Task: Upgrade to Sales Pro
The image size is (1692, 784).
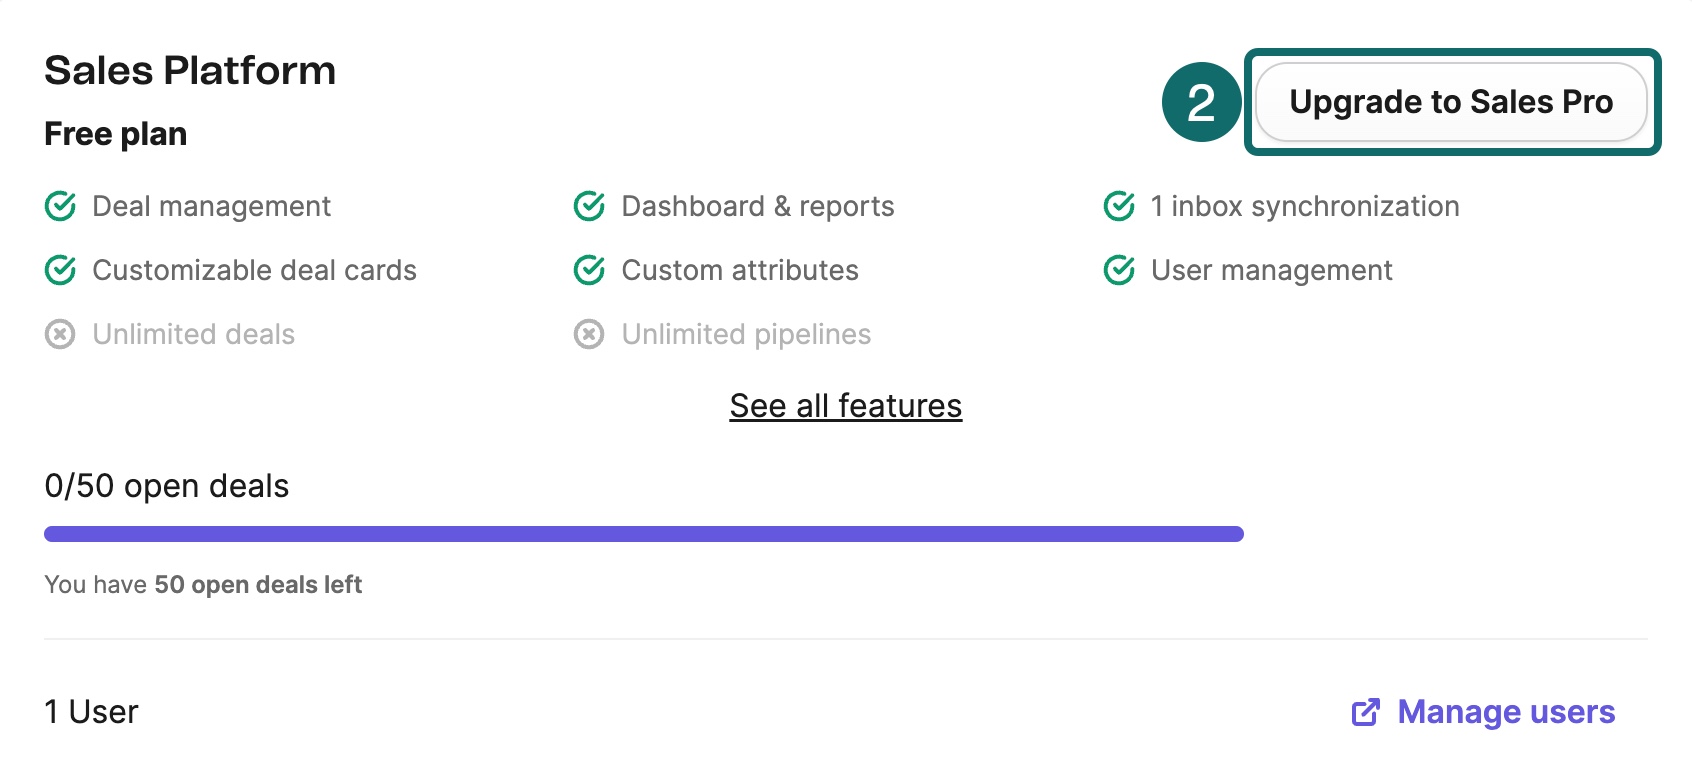Action: tap(1451, 102)
